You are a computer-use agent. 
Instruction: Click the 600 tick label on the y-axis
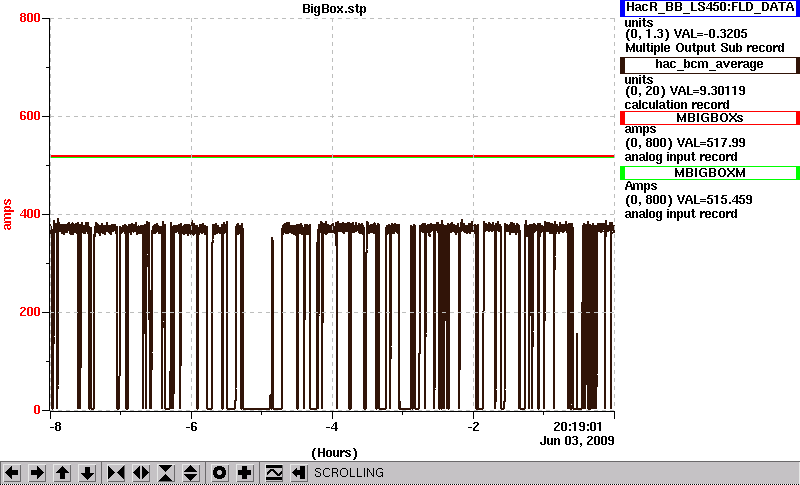pyautogui.click(x=30, y=116)
